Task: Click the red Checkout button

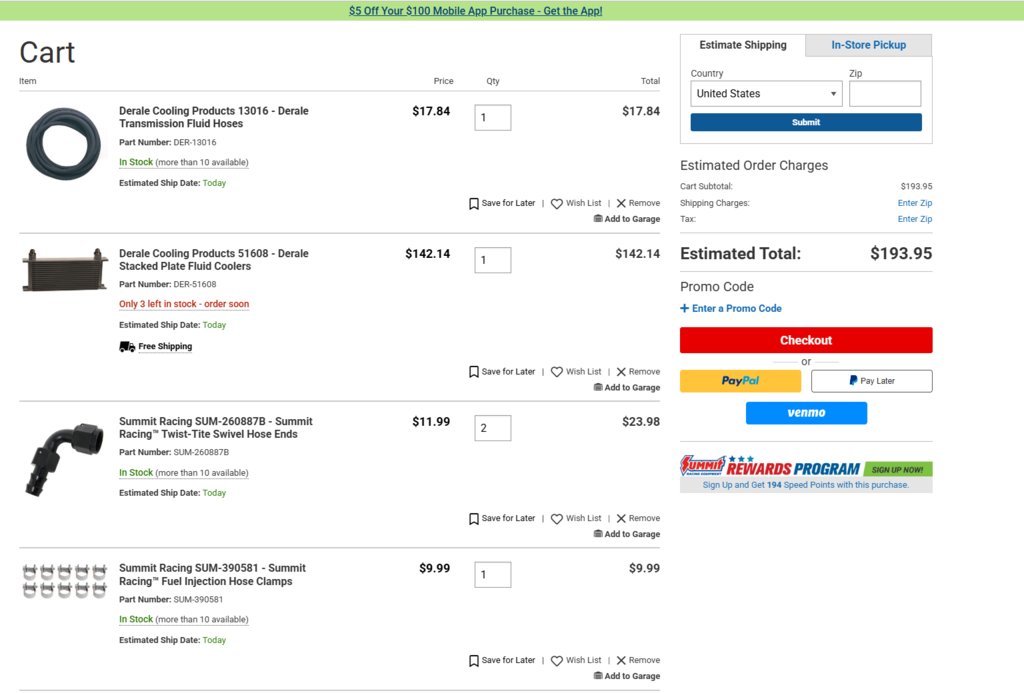Action: point(806,340)
